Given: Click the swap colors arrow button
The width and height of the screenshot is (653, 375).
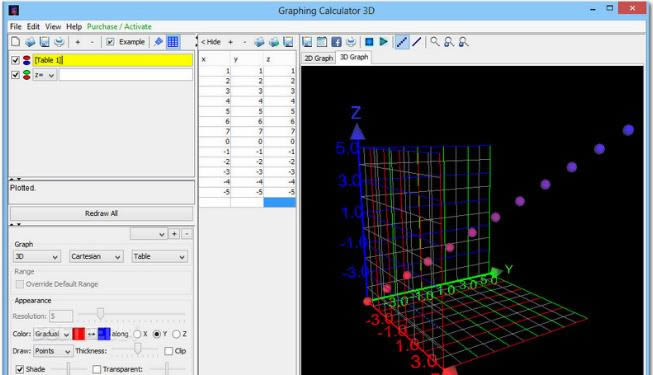Looking at the screenshot, I should pos(92,334).
